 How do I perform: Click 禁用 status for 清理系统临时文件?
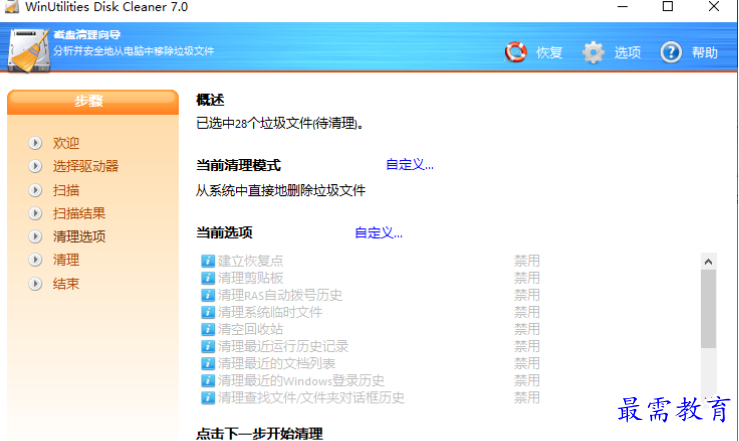click(526, 312)
